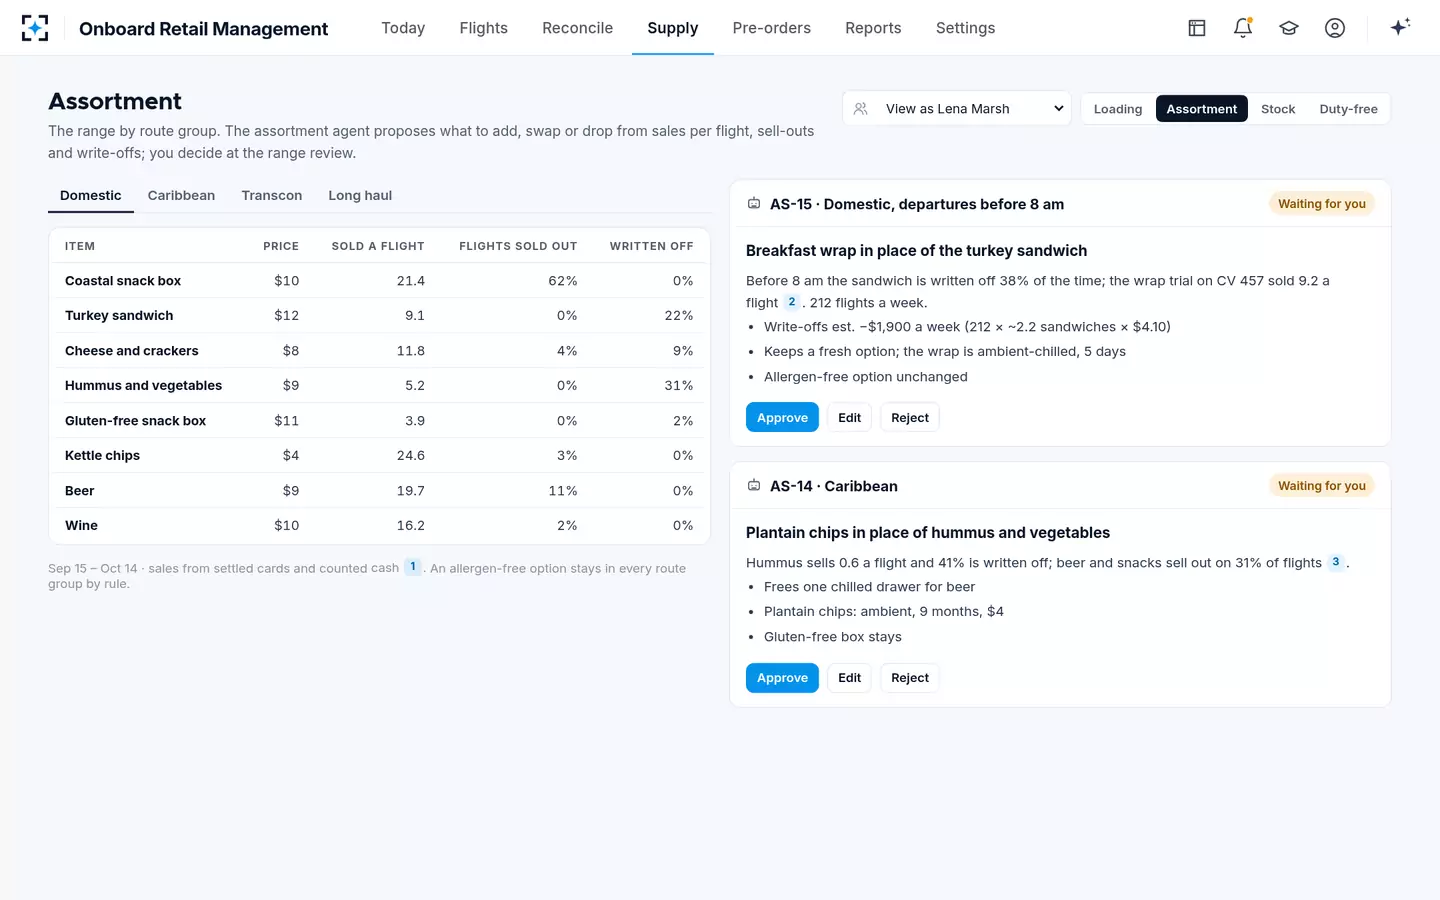Go to the Today tab
Screen dimensions: 1440x900
click(x=403, y=28)
